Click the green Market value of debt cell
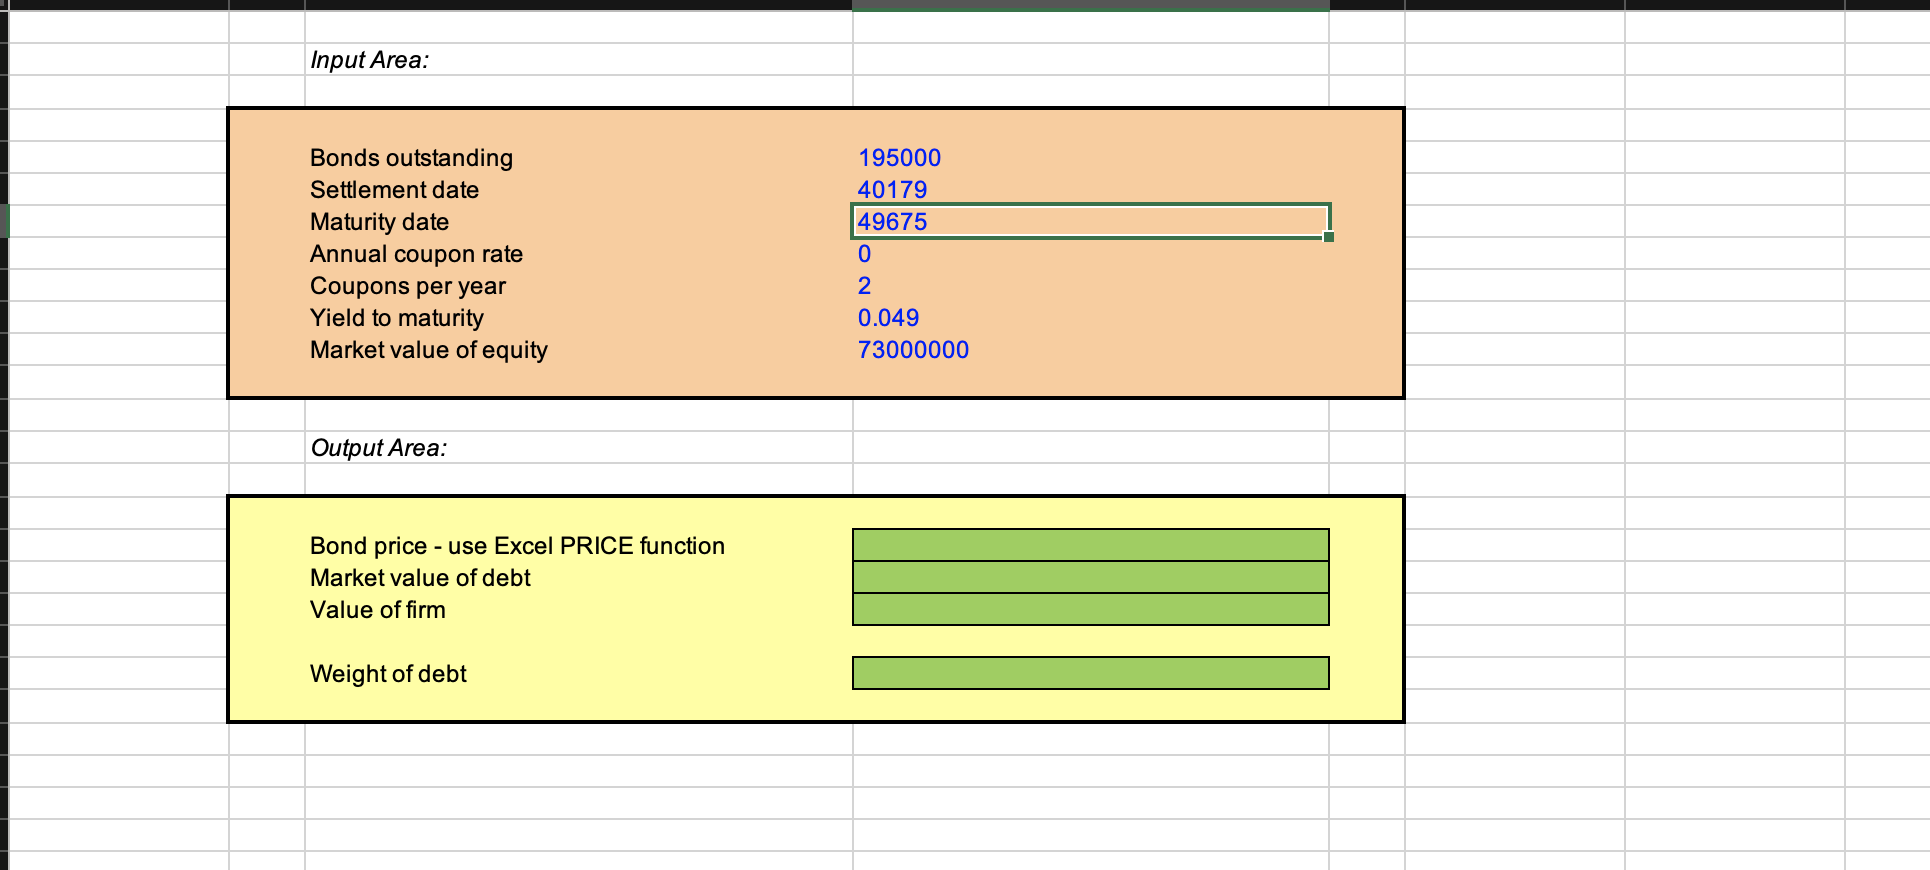 click(x=1090, y=577)
